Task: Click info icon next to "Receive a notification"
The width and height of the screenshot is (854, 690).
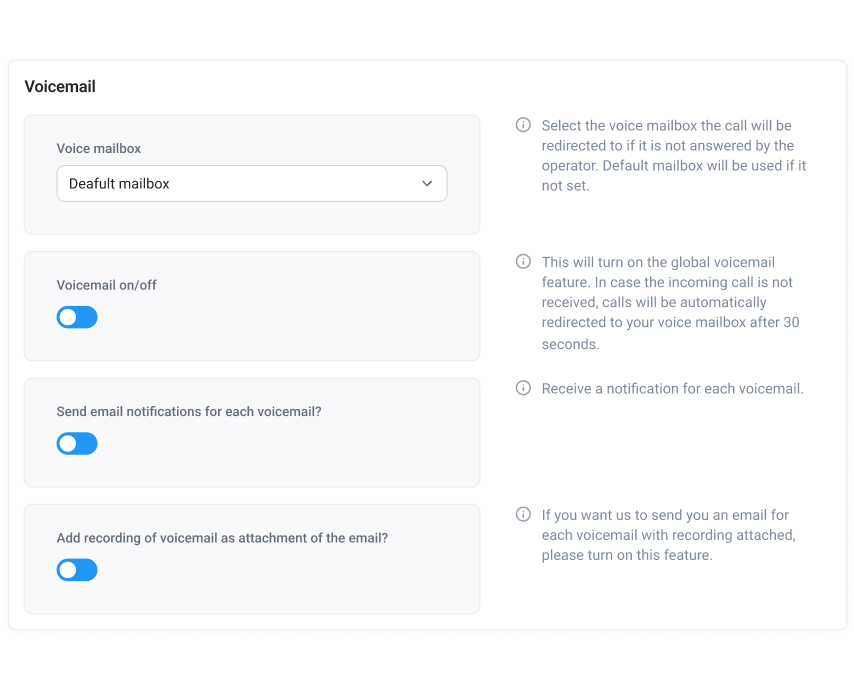Action: 523,388
